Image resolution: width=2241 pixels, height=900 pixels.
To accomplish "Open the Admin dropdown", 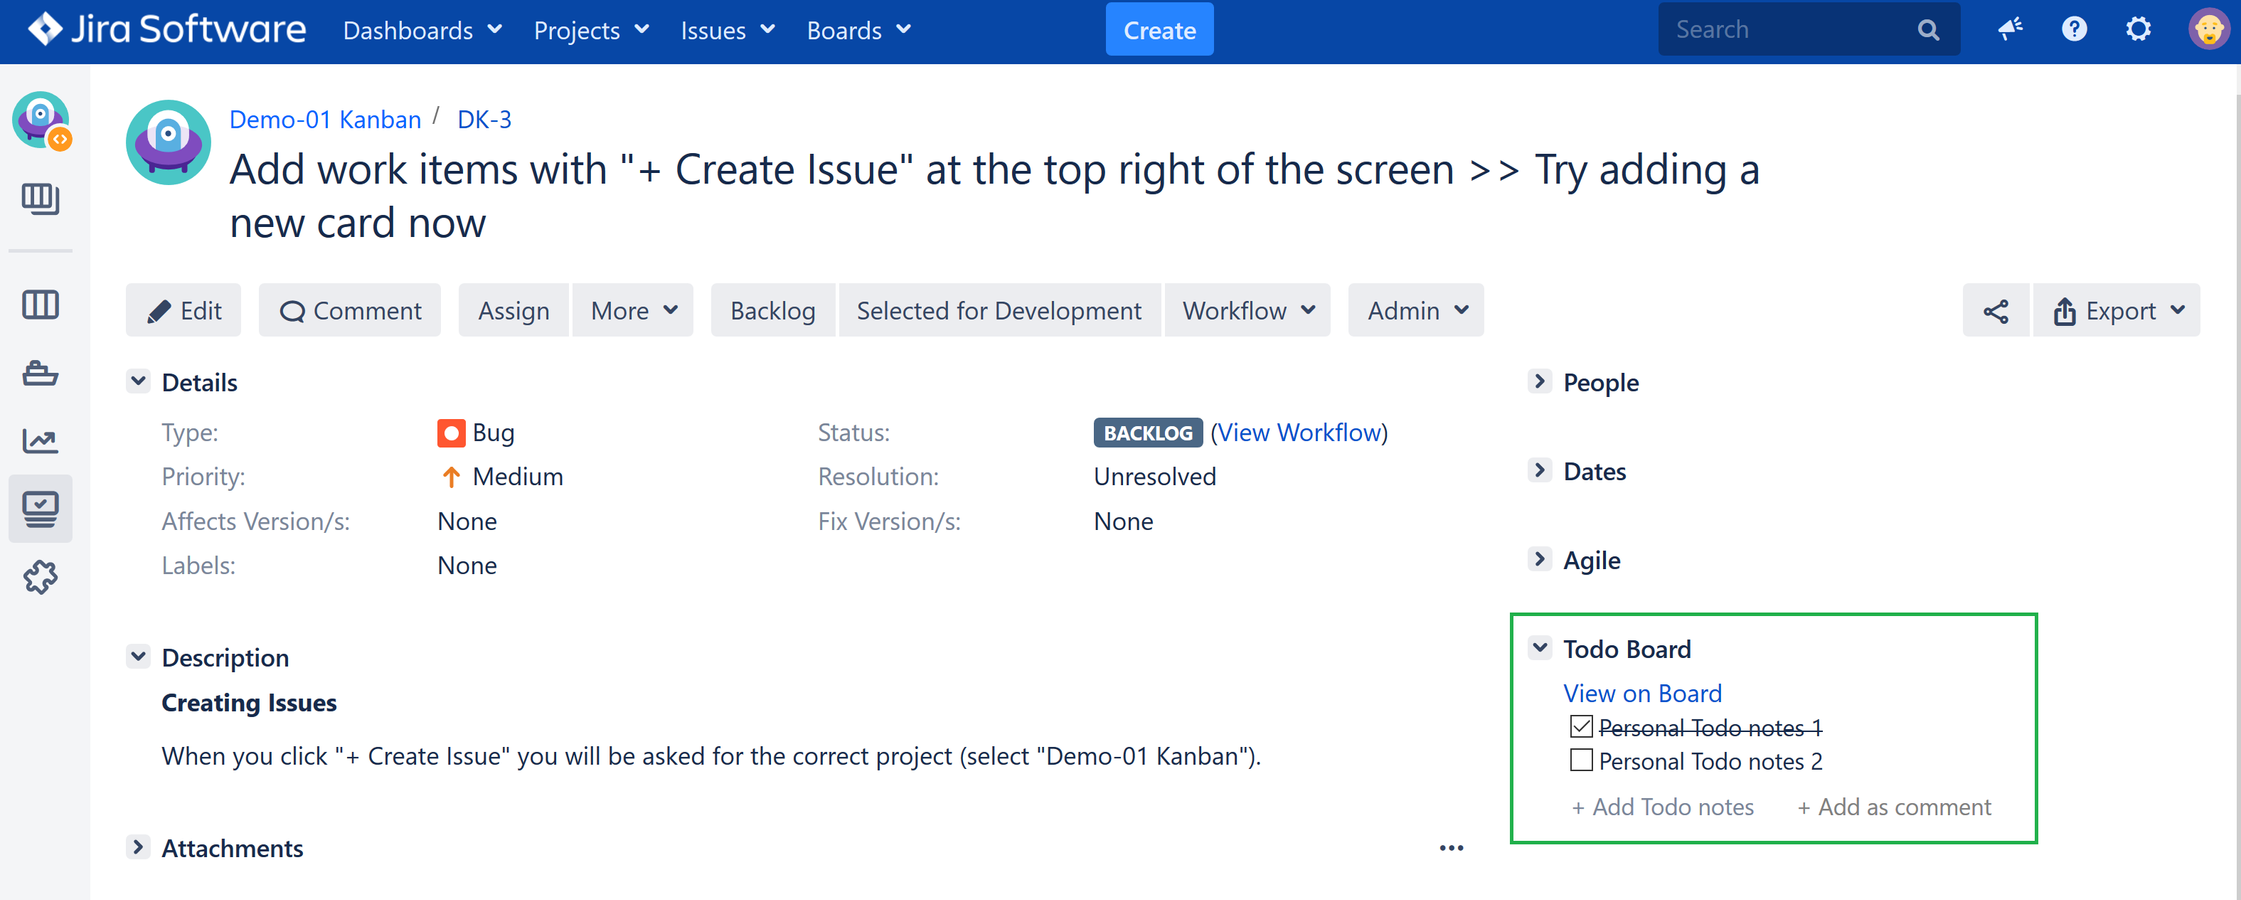I will coord(1416,311).
